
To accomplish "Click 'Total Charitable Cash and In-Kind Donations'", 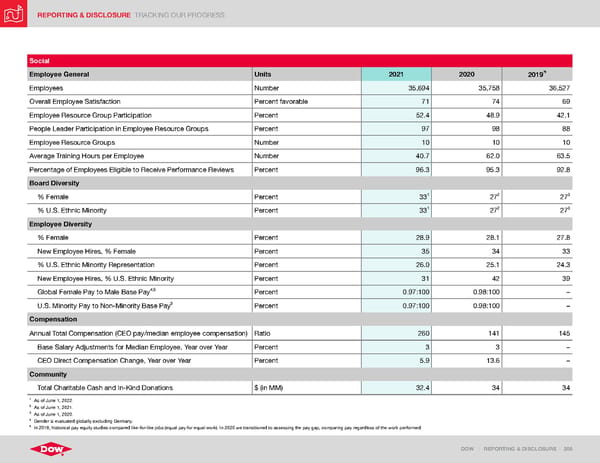I will pos(105,388).
